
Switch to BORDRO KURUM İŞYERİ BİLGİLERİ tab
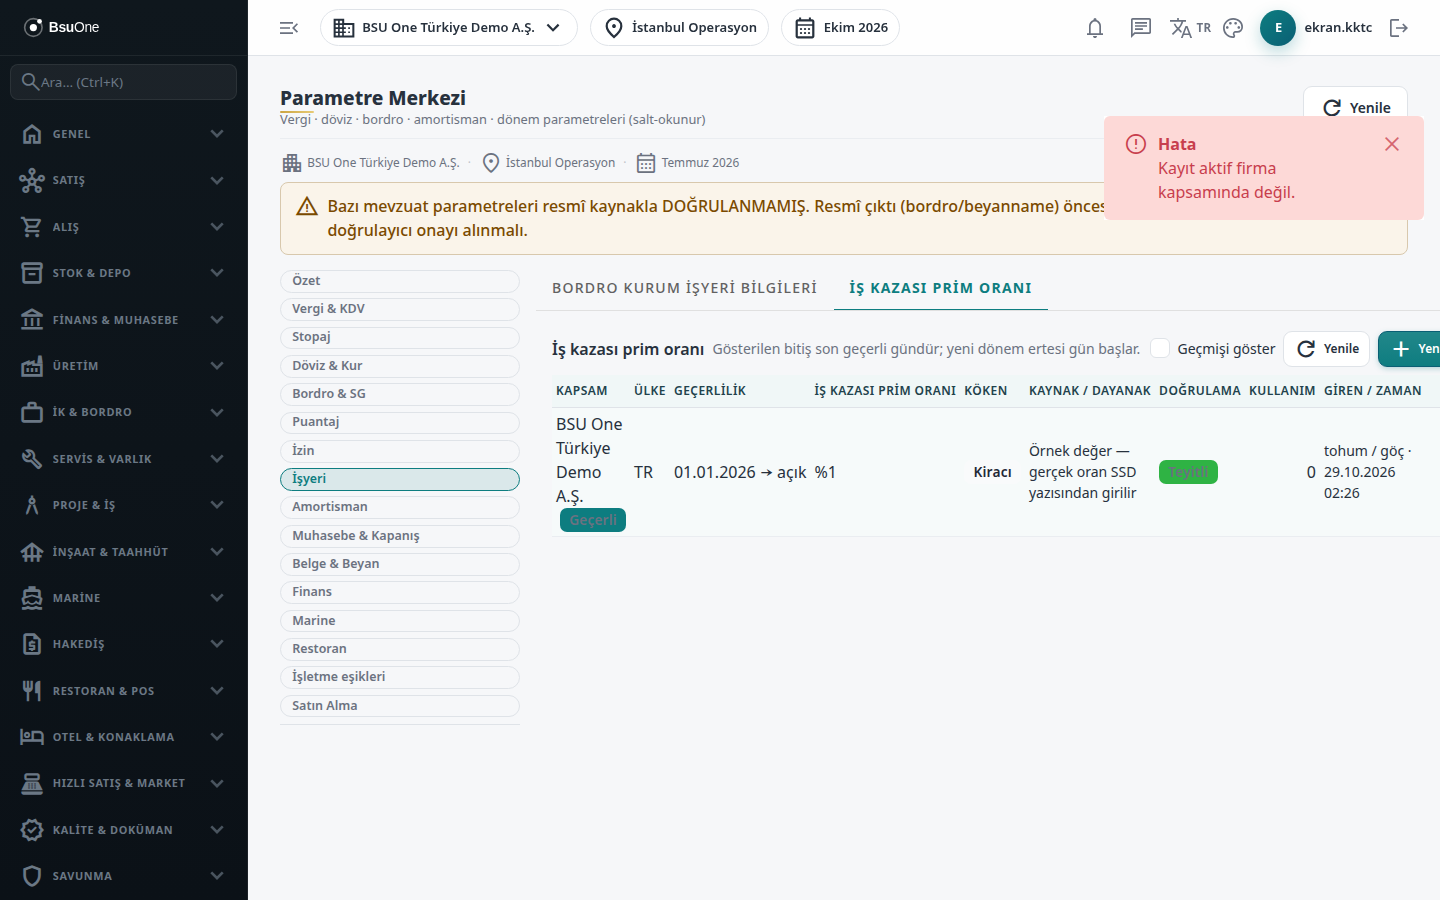pyautogui.click(x=684, y=288)
